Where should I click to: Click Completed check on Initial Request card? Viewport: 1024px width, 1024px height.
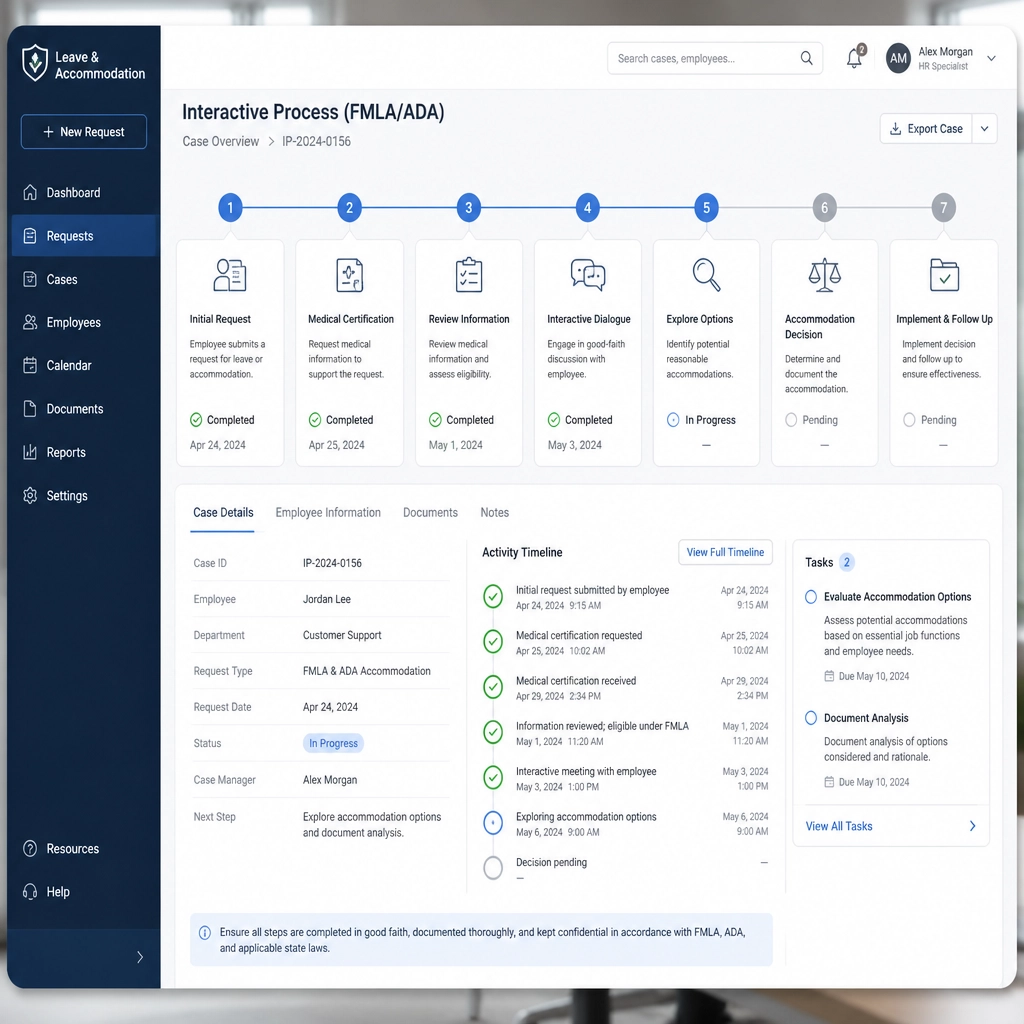(196, 420)
